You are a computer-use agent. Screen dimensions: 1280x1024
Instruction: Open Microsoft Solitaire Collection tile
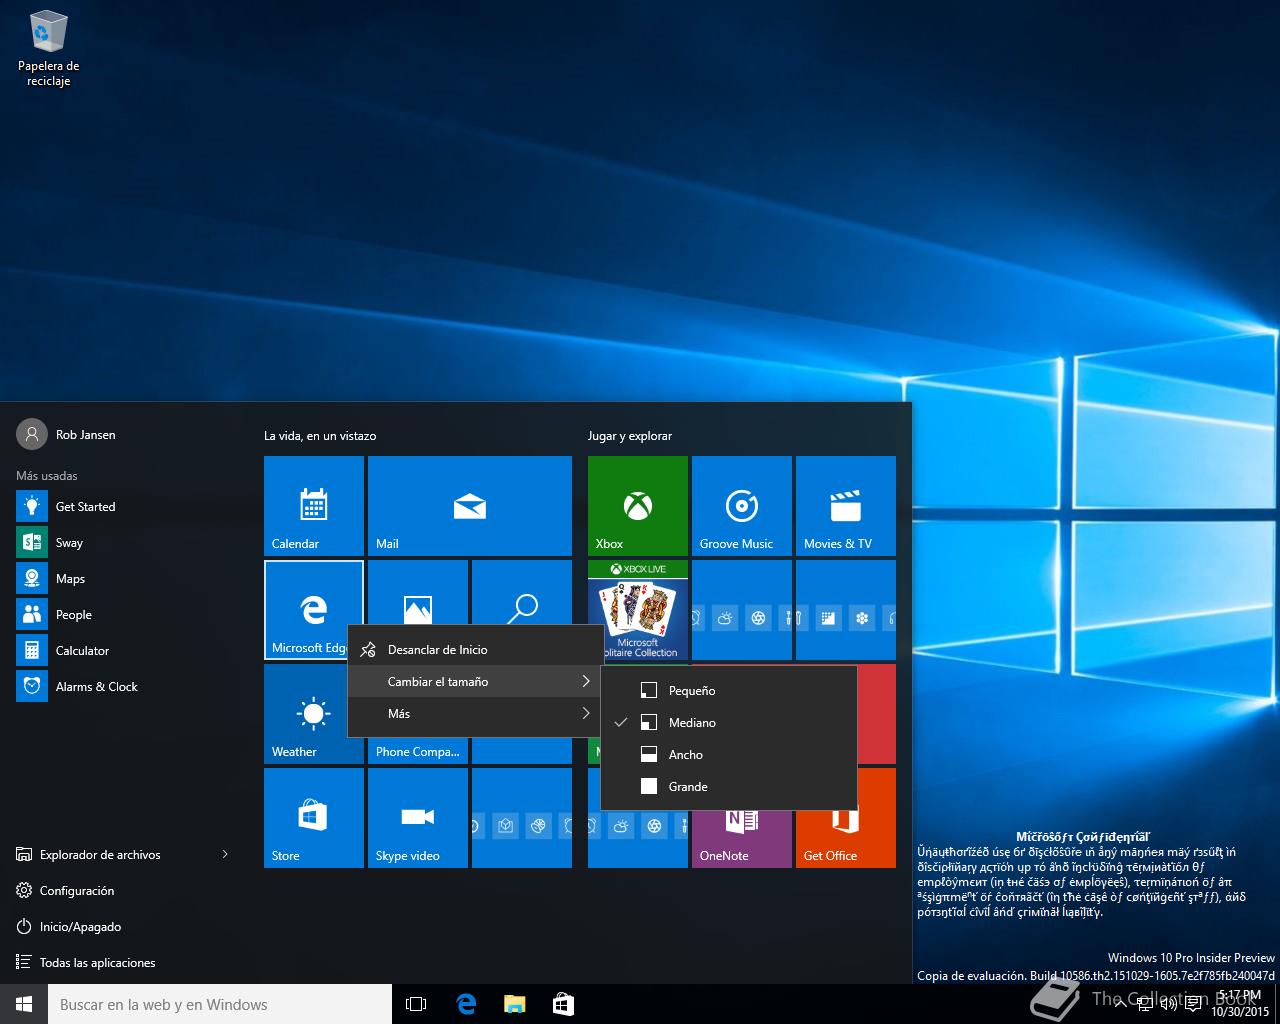(x=638, y=610)
